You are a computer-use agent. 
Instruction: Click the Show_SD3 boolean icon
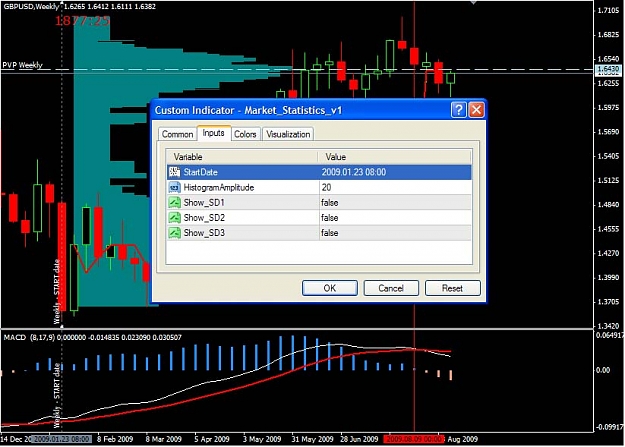pyautogui.click(x=174, y=232)
